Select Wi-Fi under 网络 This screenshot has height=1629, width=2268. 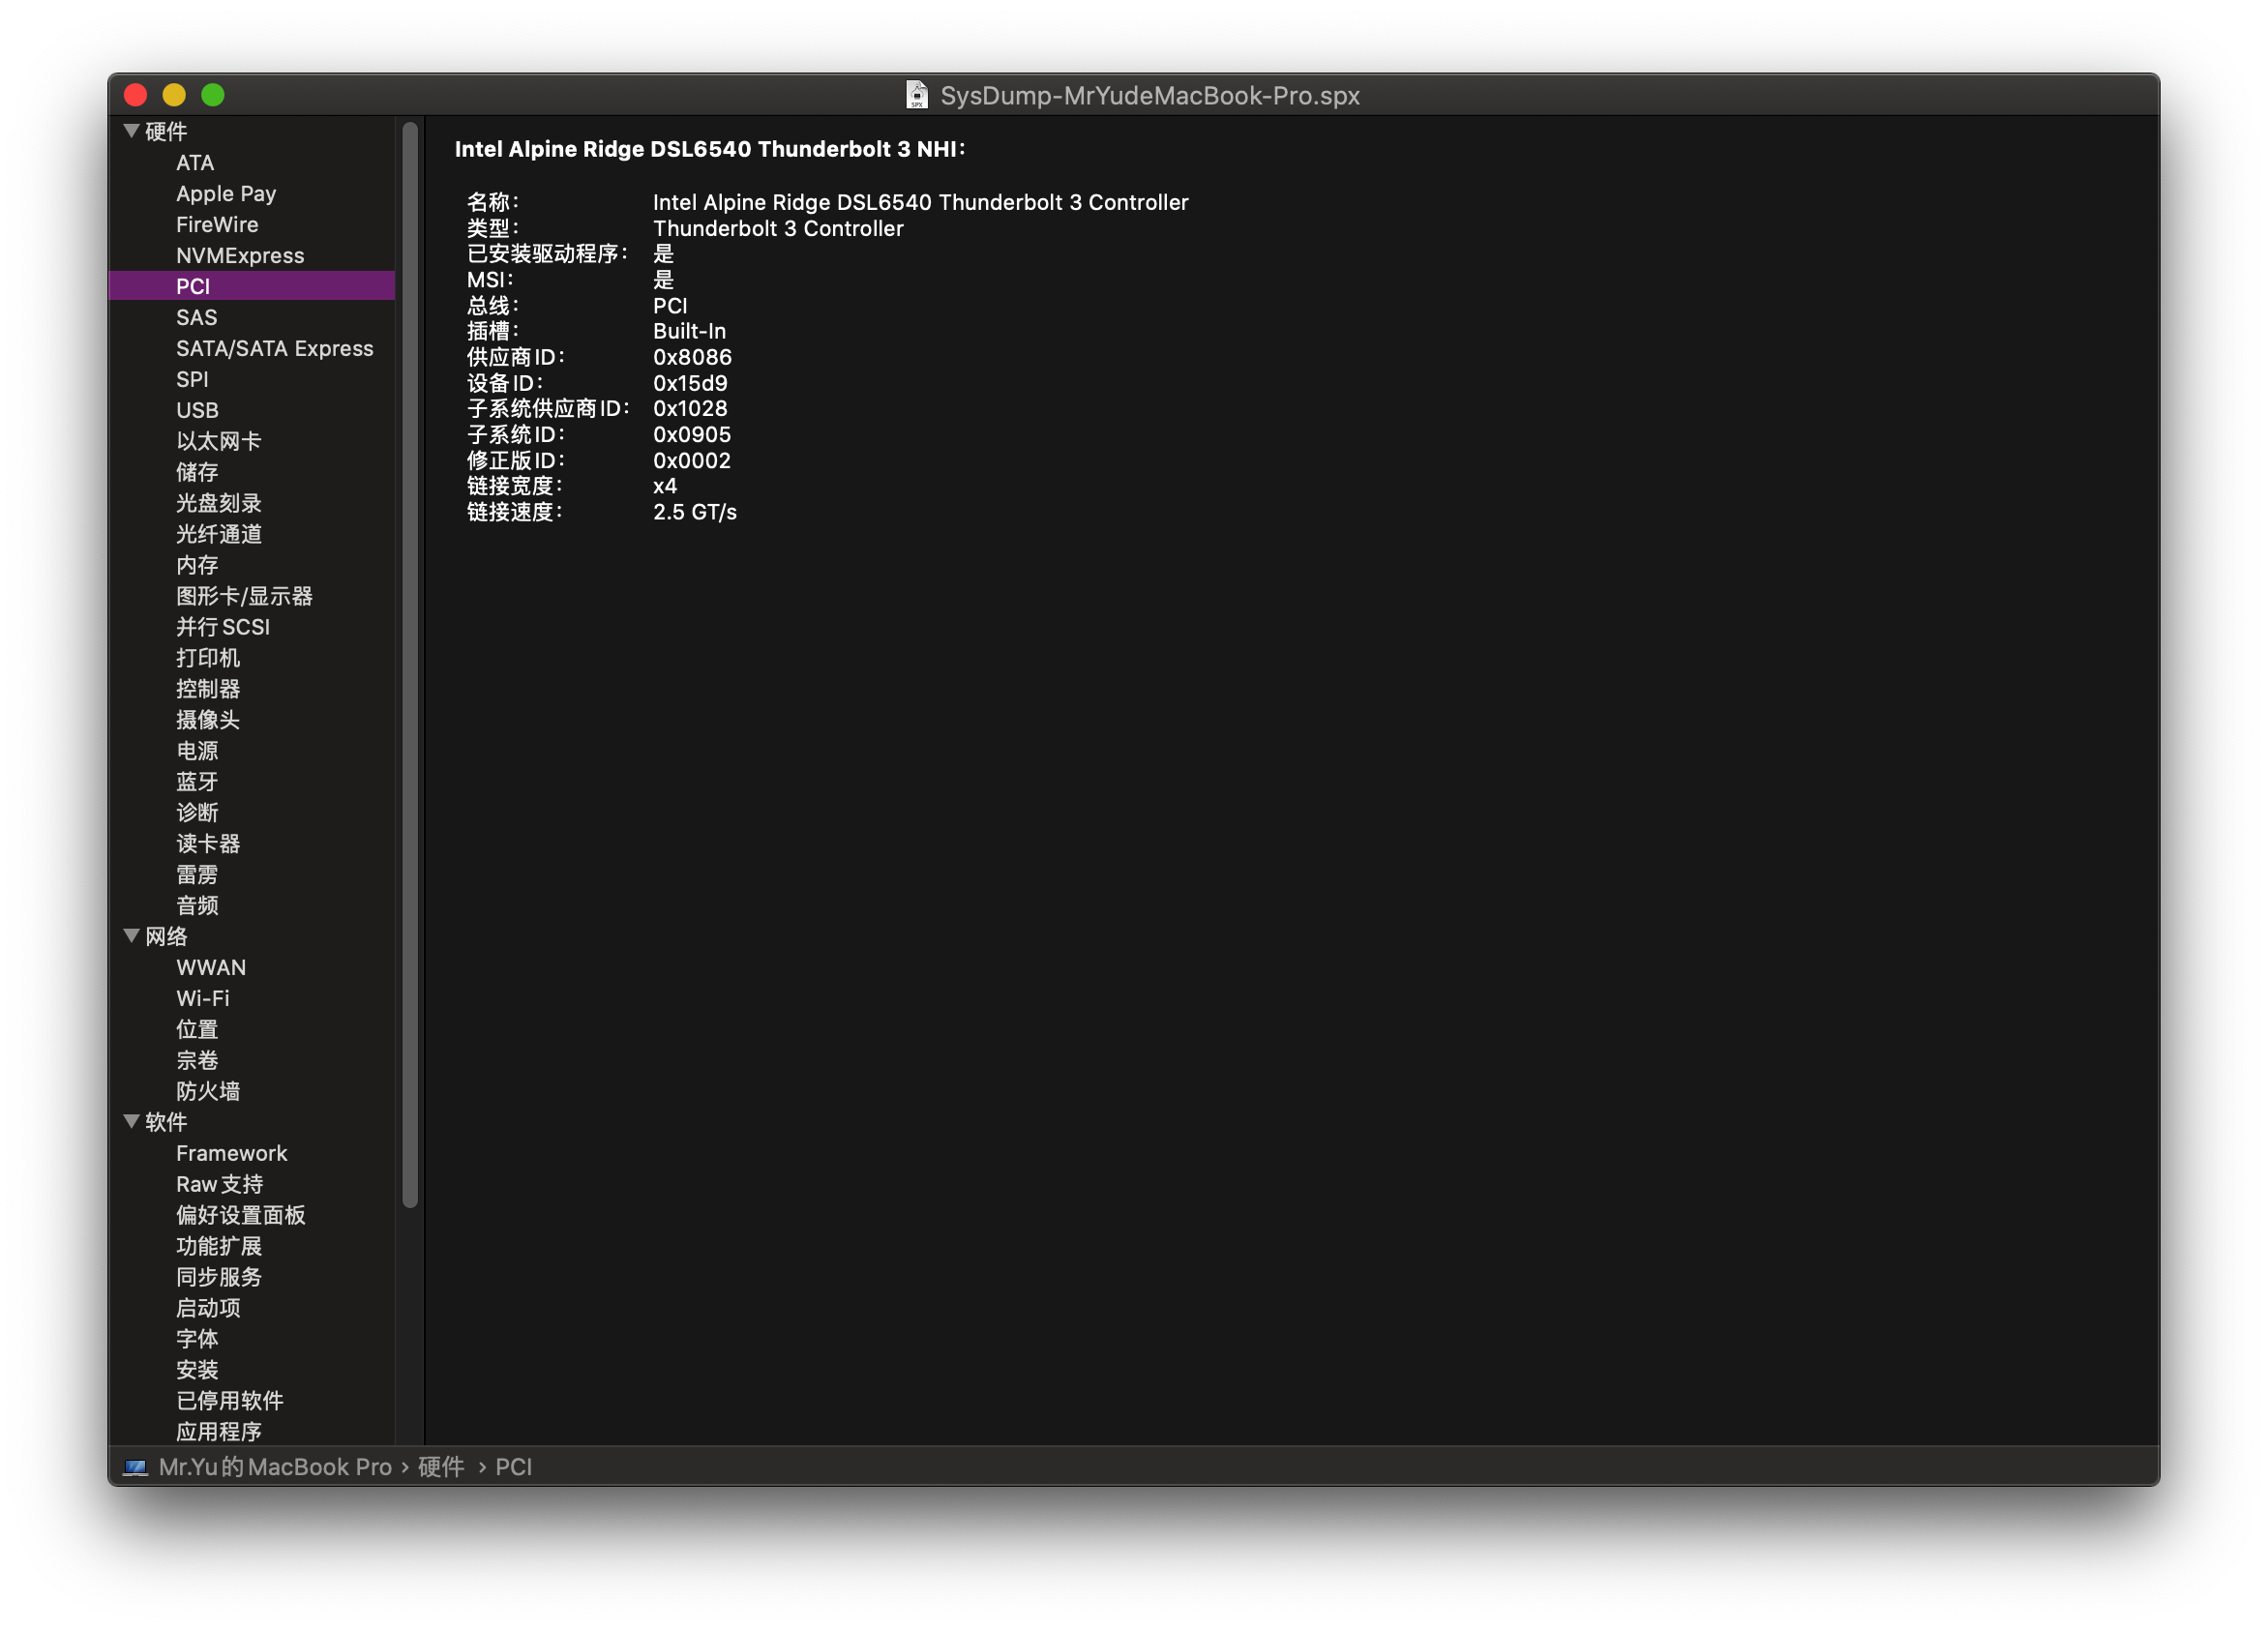tap(203, 998)
